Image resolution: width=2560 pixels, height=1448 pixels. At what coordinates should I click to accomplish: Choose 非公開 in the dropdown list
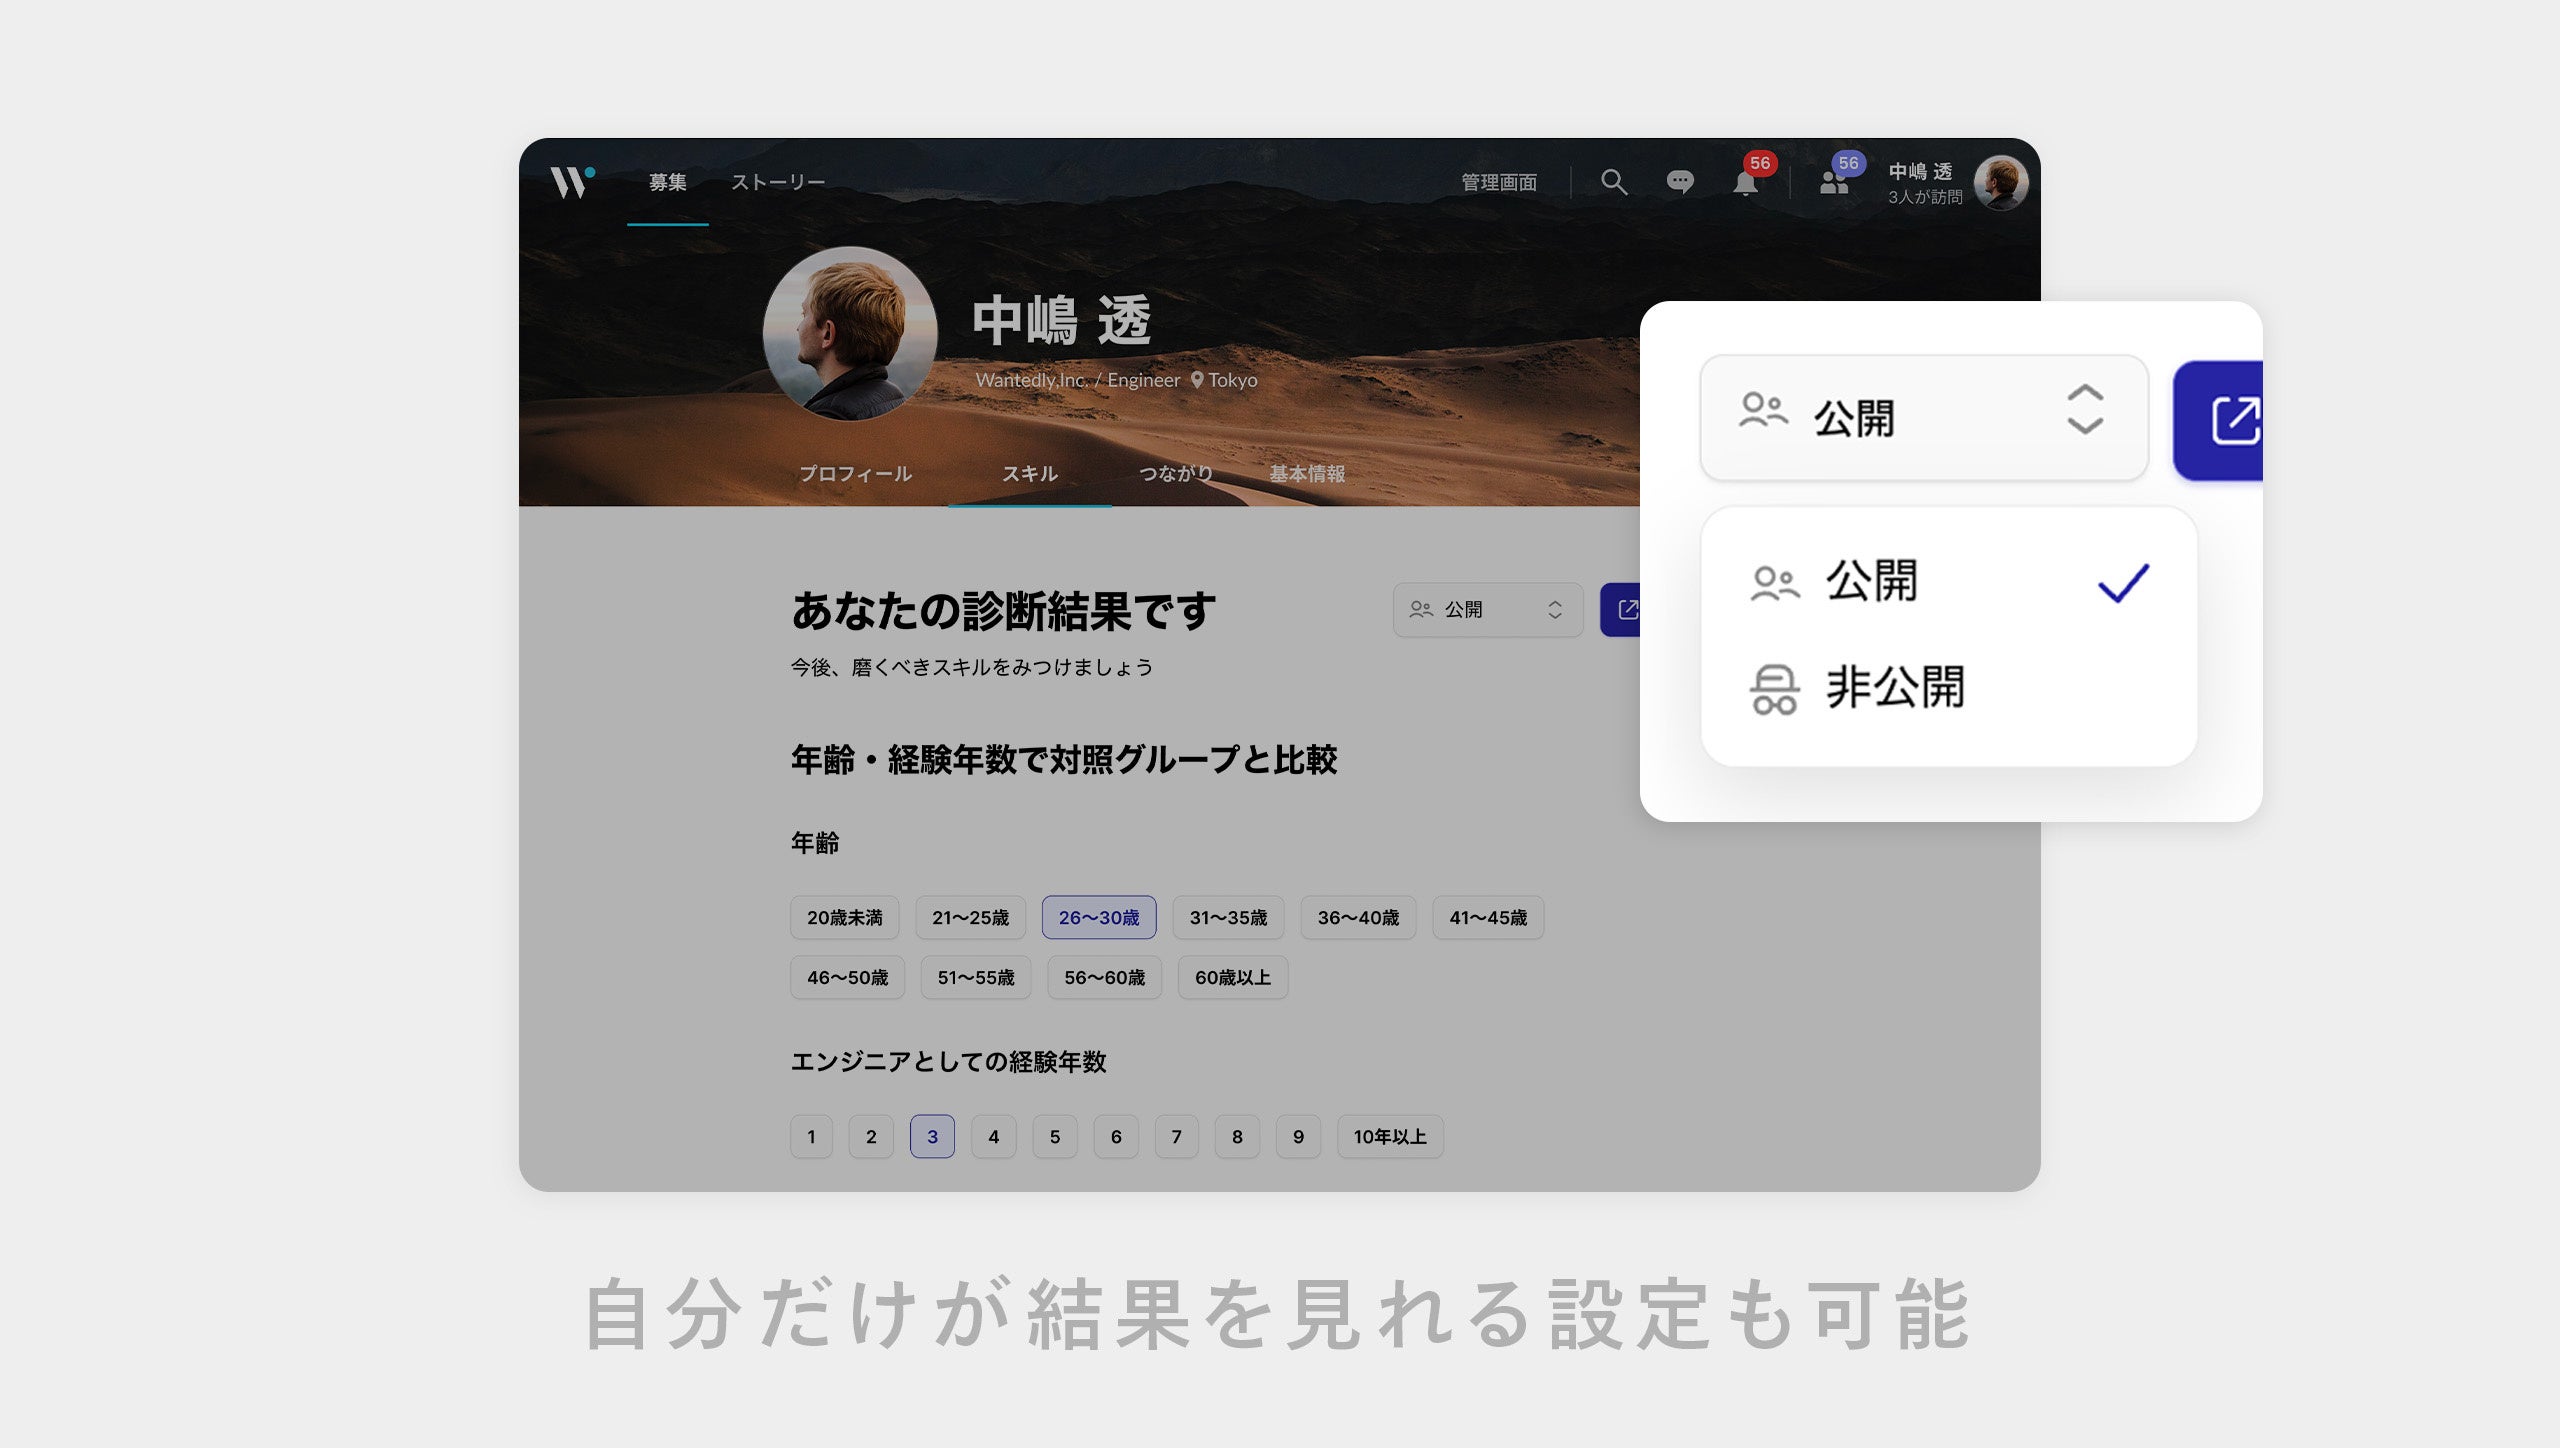tap(1895, 688)
